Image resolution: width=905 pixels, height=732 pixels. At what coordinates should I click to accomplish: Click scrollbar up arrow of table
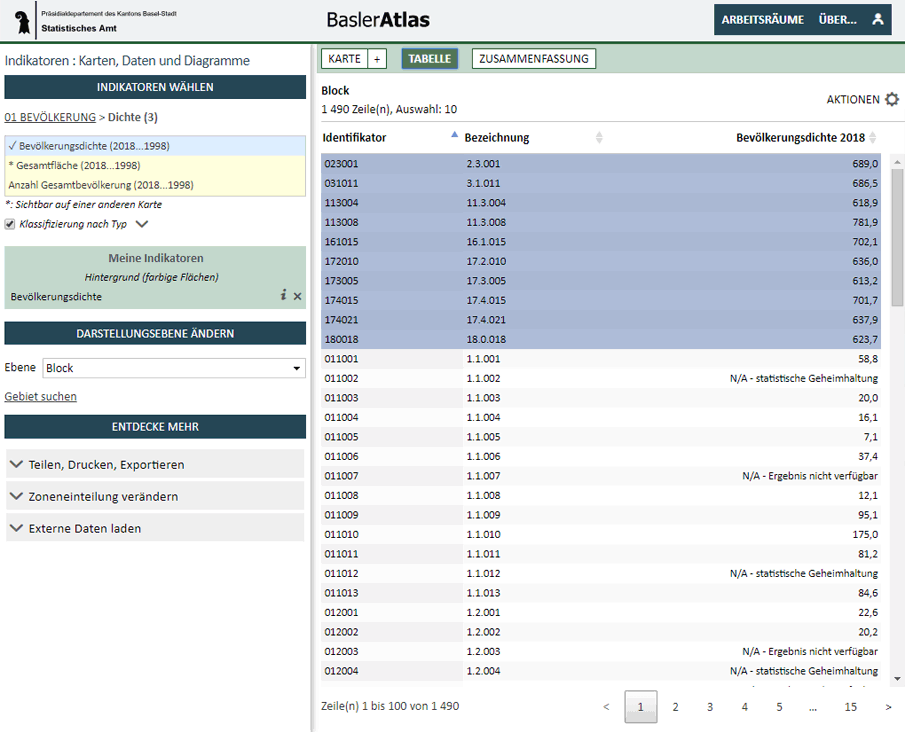pyautogui.click(x=897, y=163)
